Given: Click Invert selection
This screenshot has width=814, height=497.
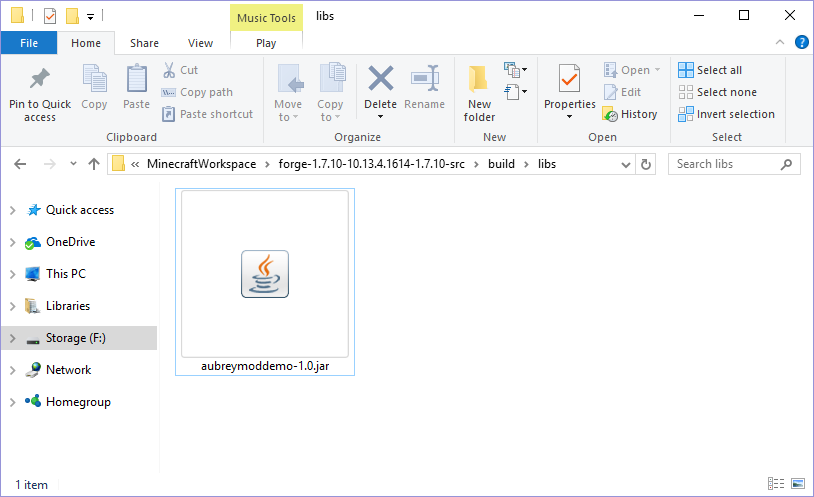Looking at the screenshot, I should [726, 114].
